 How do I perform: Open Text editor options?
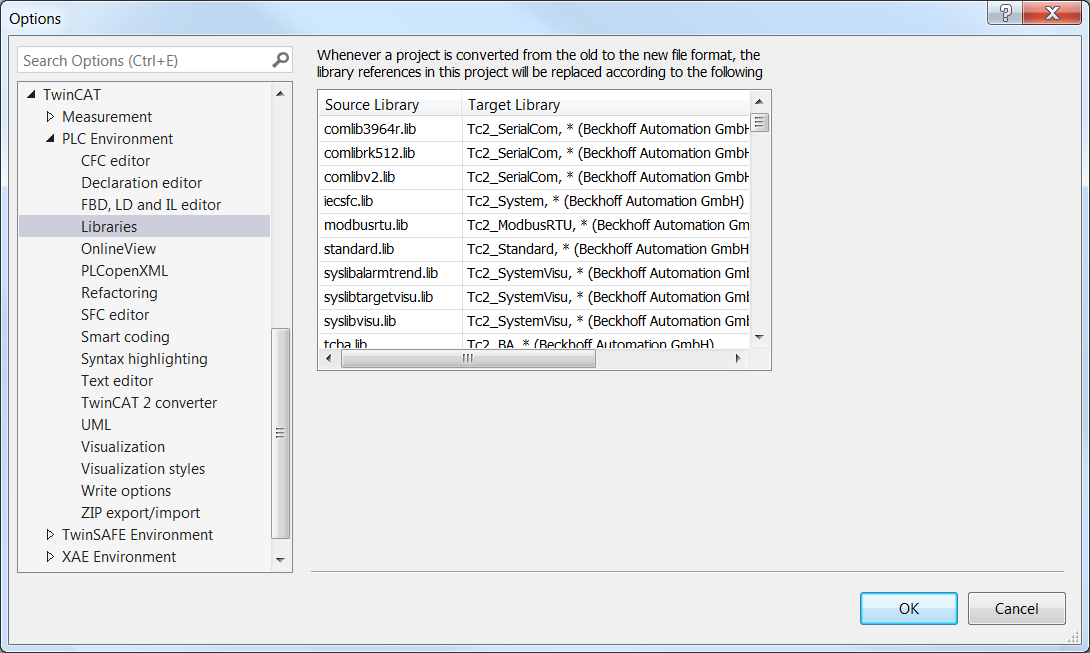pos(117,381)
